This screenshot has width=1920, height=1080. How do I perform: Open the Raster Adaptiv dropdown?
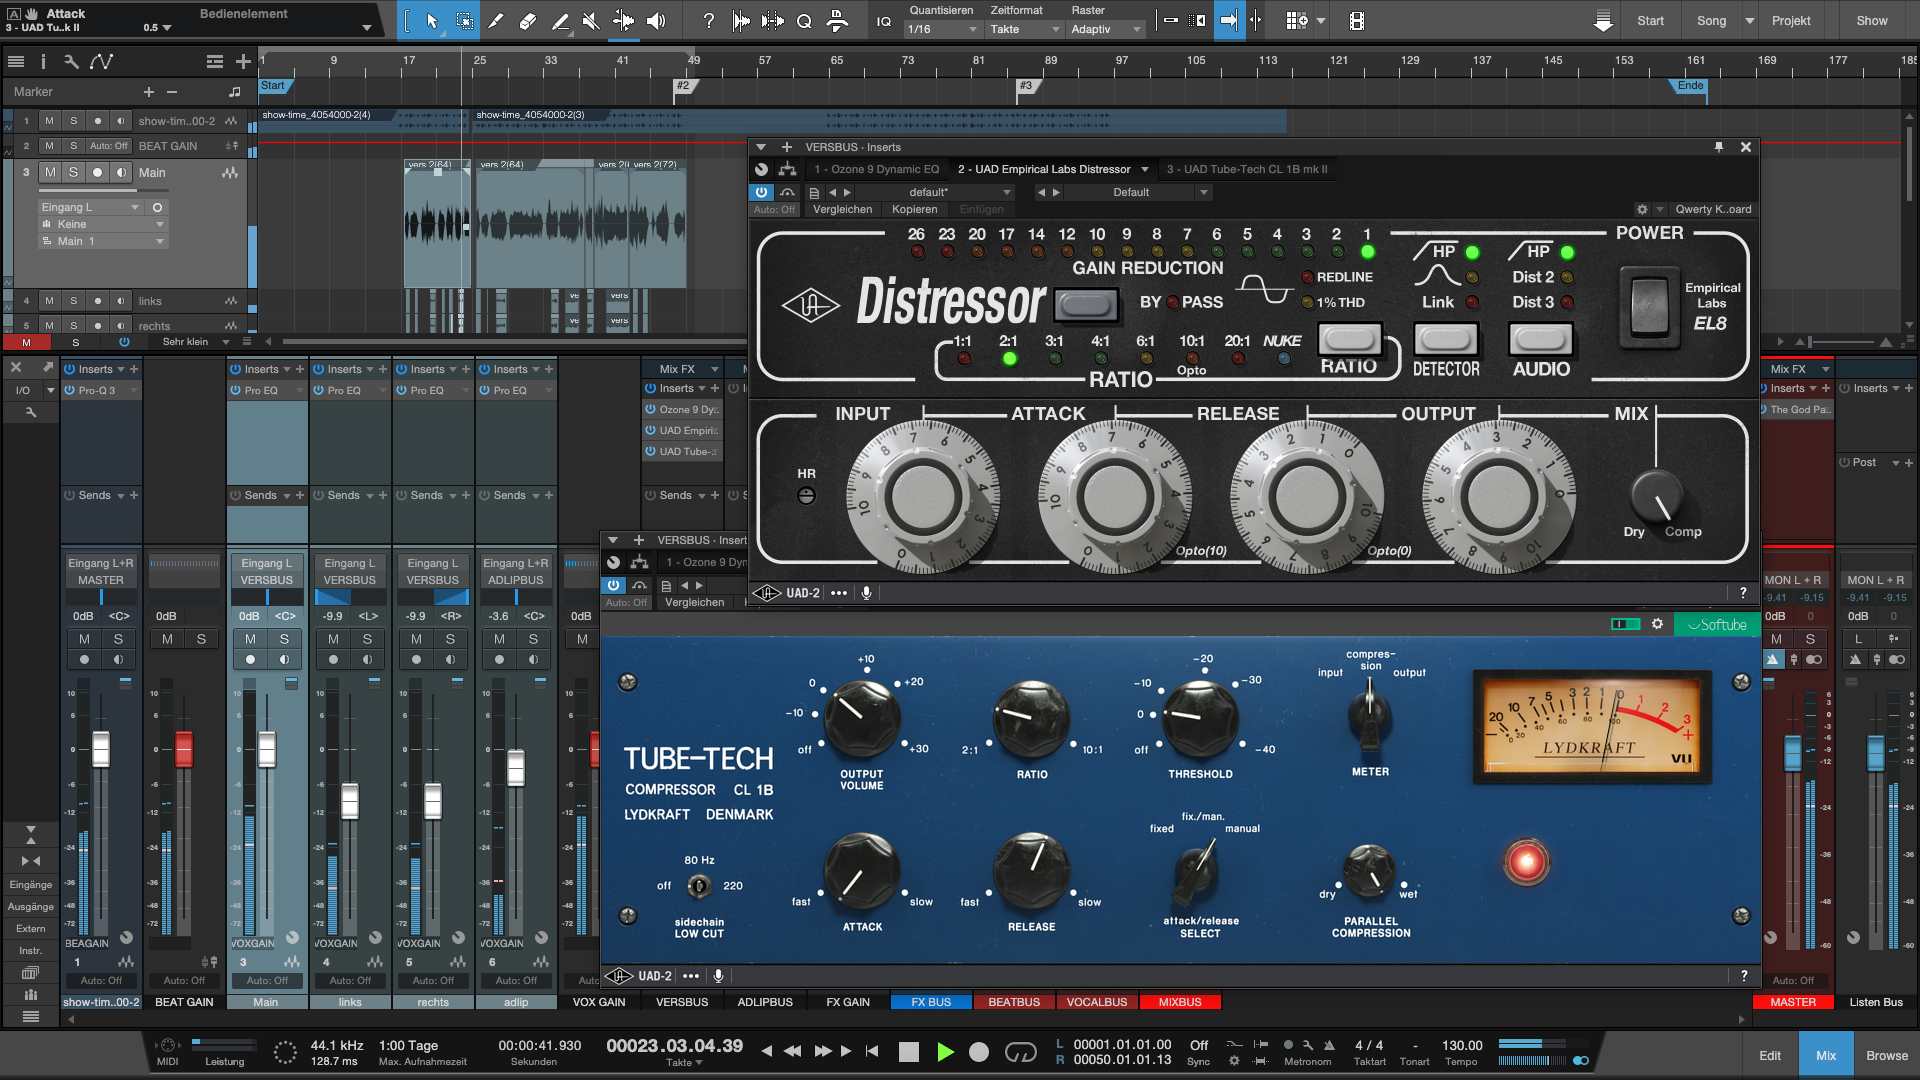coord(1106,29)
